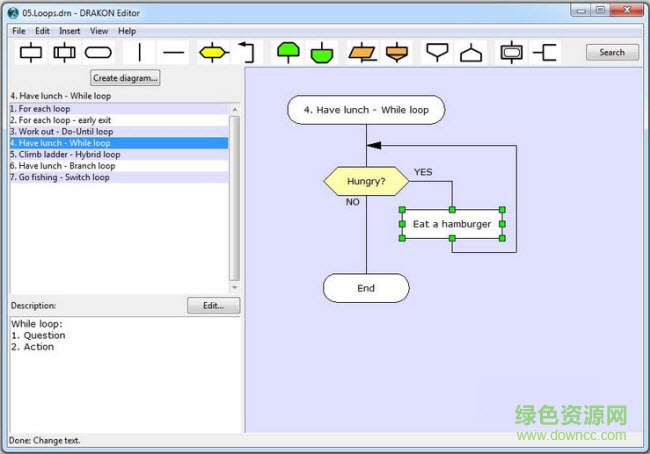
Task: Select the Action rectangle tool
Action: point(31,52)
